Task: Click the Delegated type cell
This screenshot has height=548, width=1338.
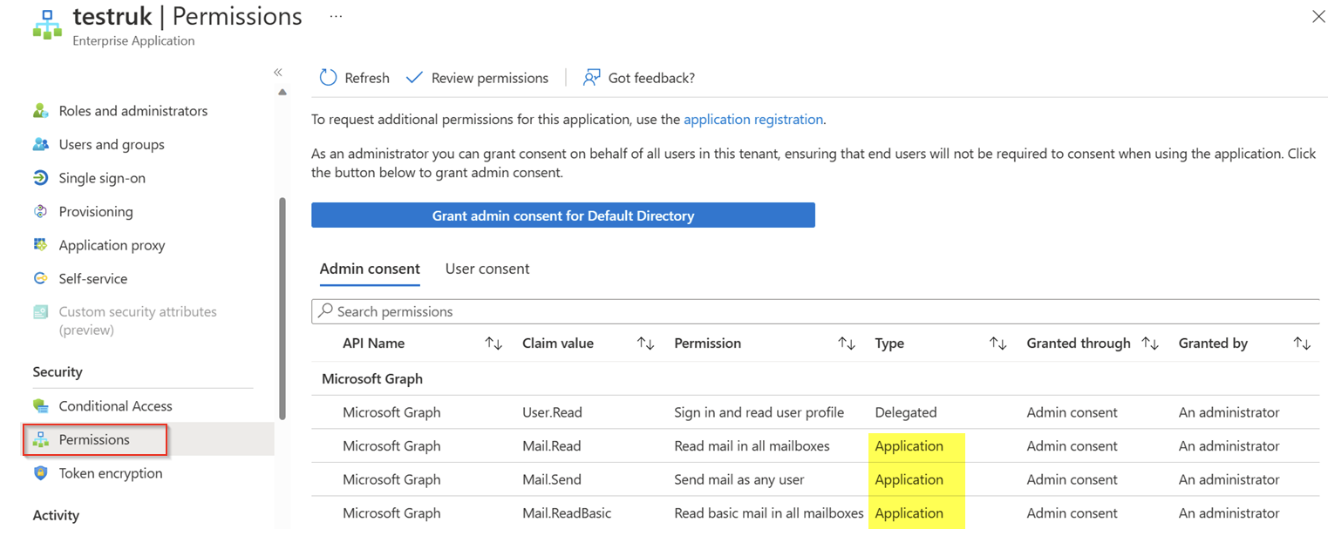Action: pyautogui.click(x=906, y=412)
